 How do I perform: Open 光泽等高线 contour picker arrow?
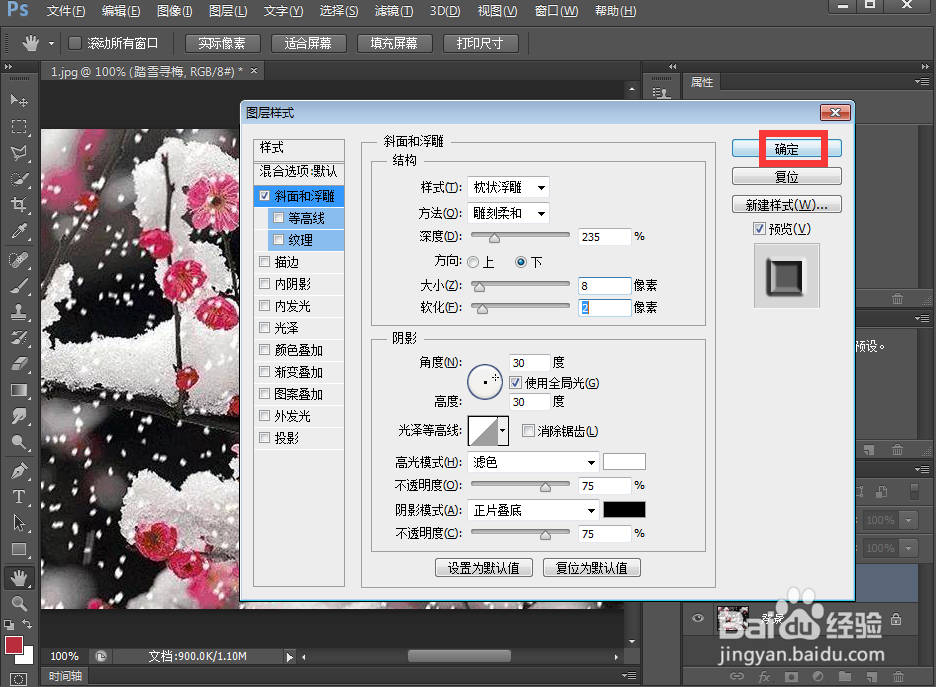click(503, 431)
